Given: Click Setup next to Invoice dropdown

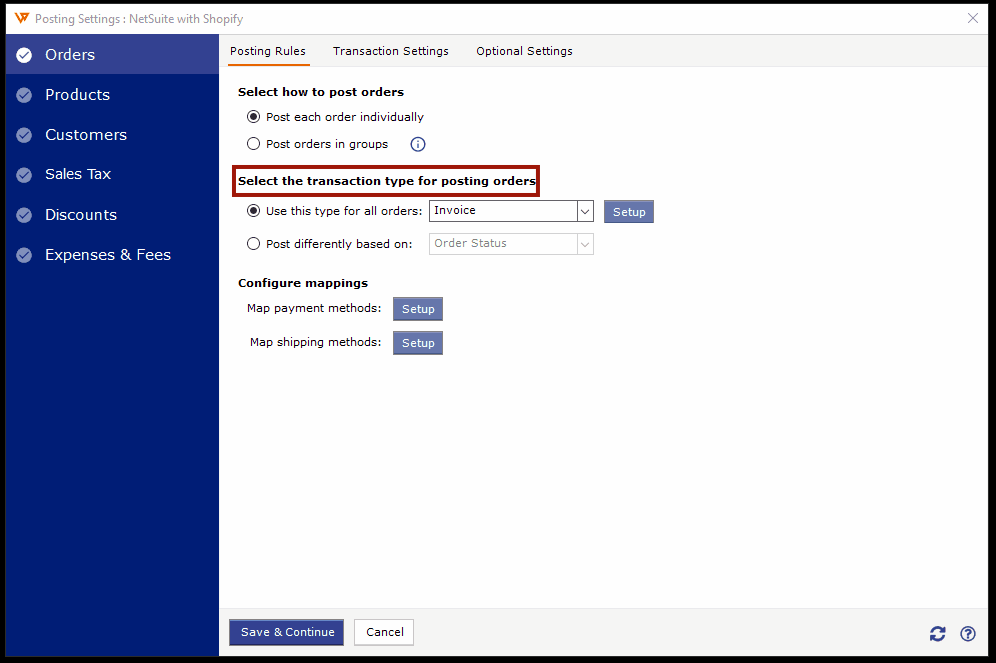Looking at the screenshot, I should tap(629, 212).
